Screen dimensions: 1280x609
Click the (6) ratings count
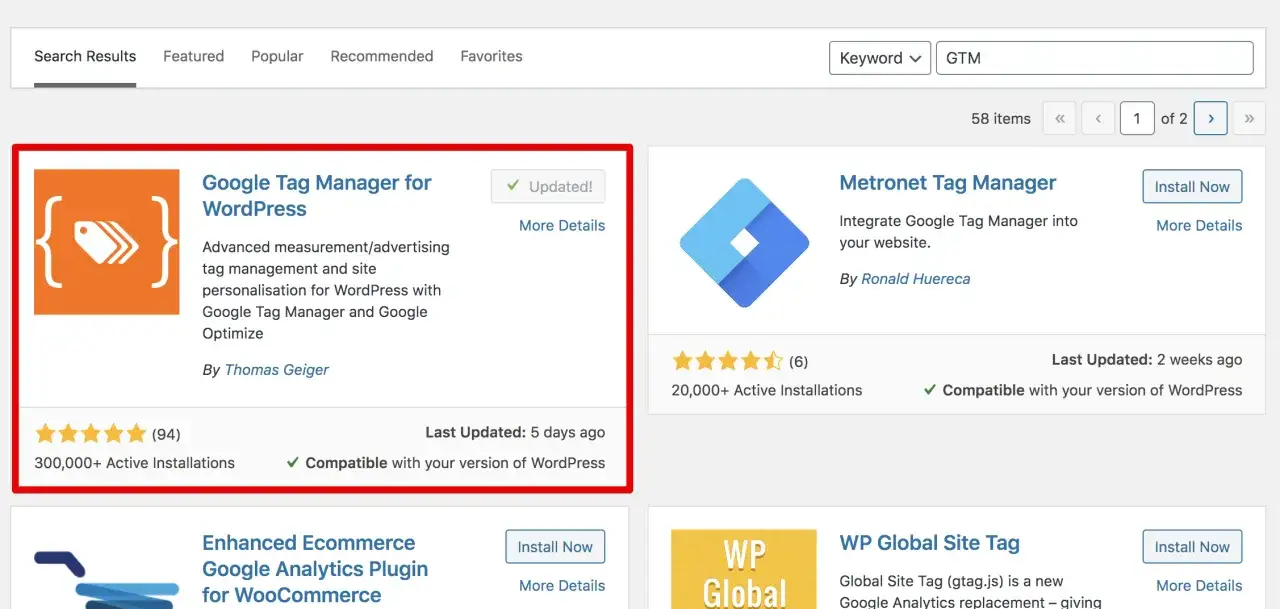pyautogui.click(x=799, y=361)
